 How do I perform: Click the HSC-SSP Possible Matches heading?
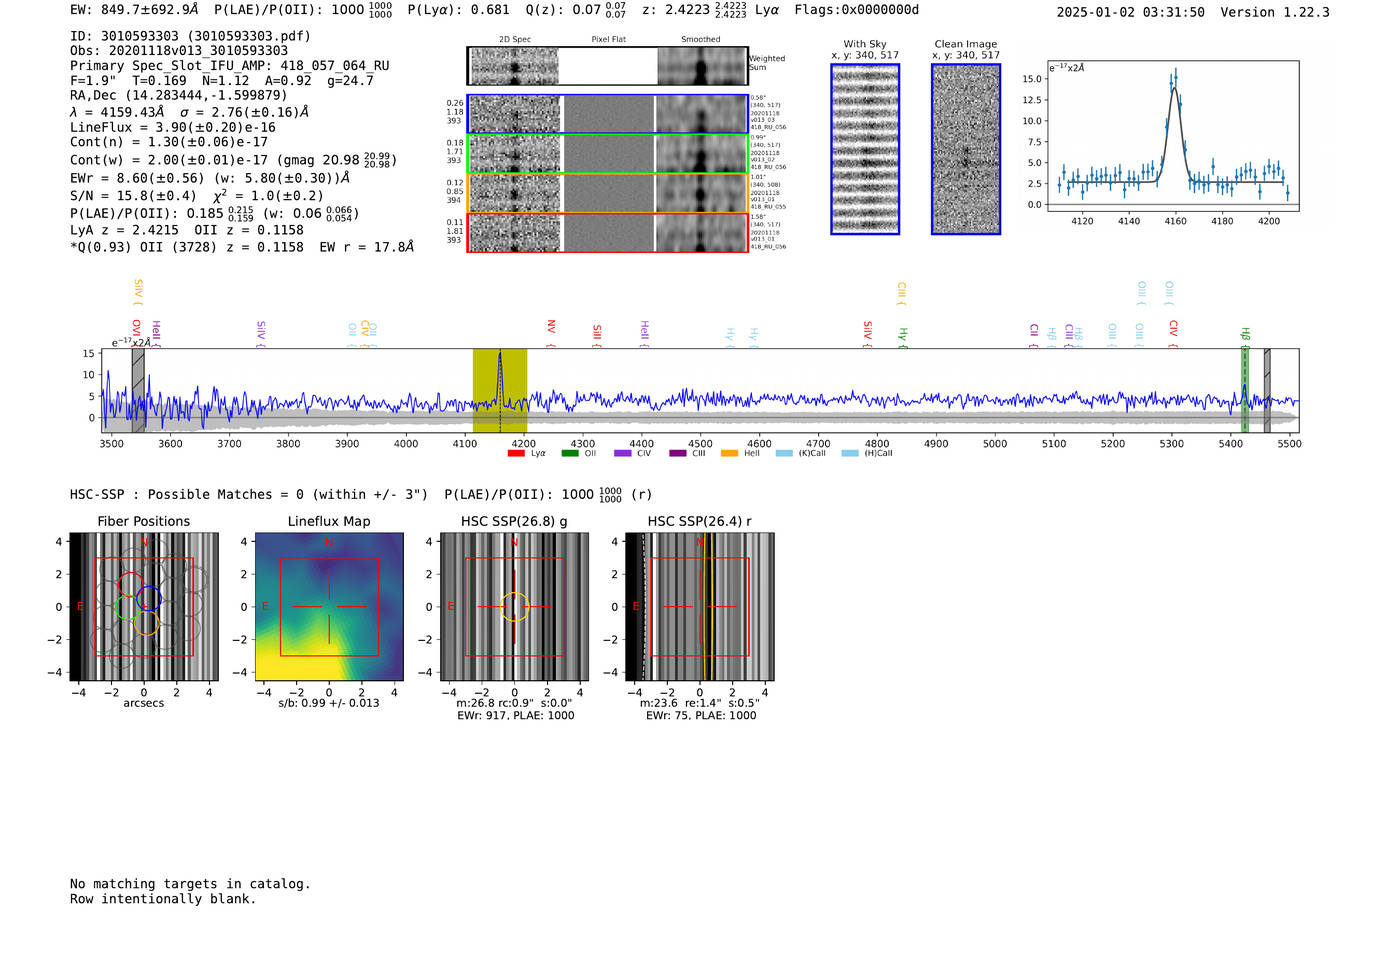pos(361,494)
